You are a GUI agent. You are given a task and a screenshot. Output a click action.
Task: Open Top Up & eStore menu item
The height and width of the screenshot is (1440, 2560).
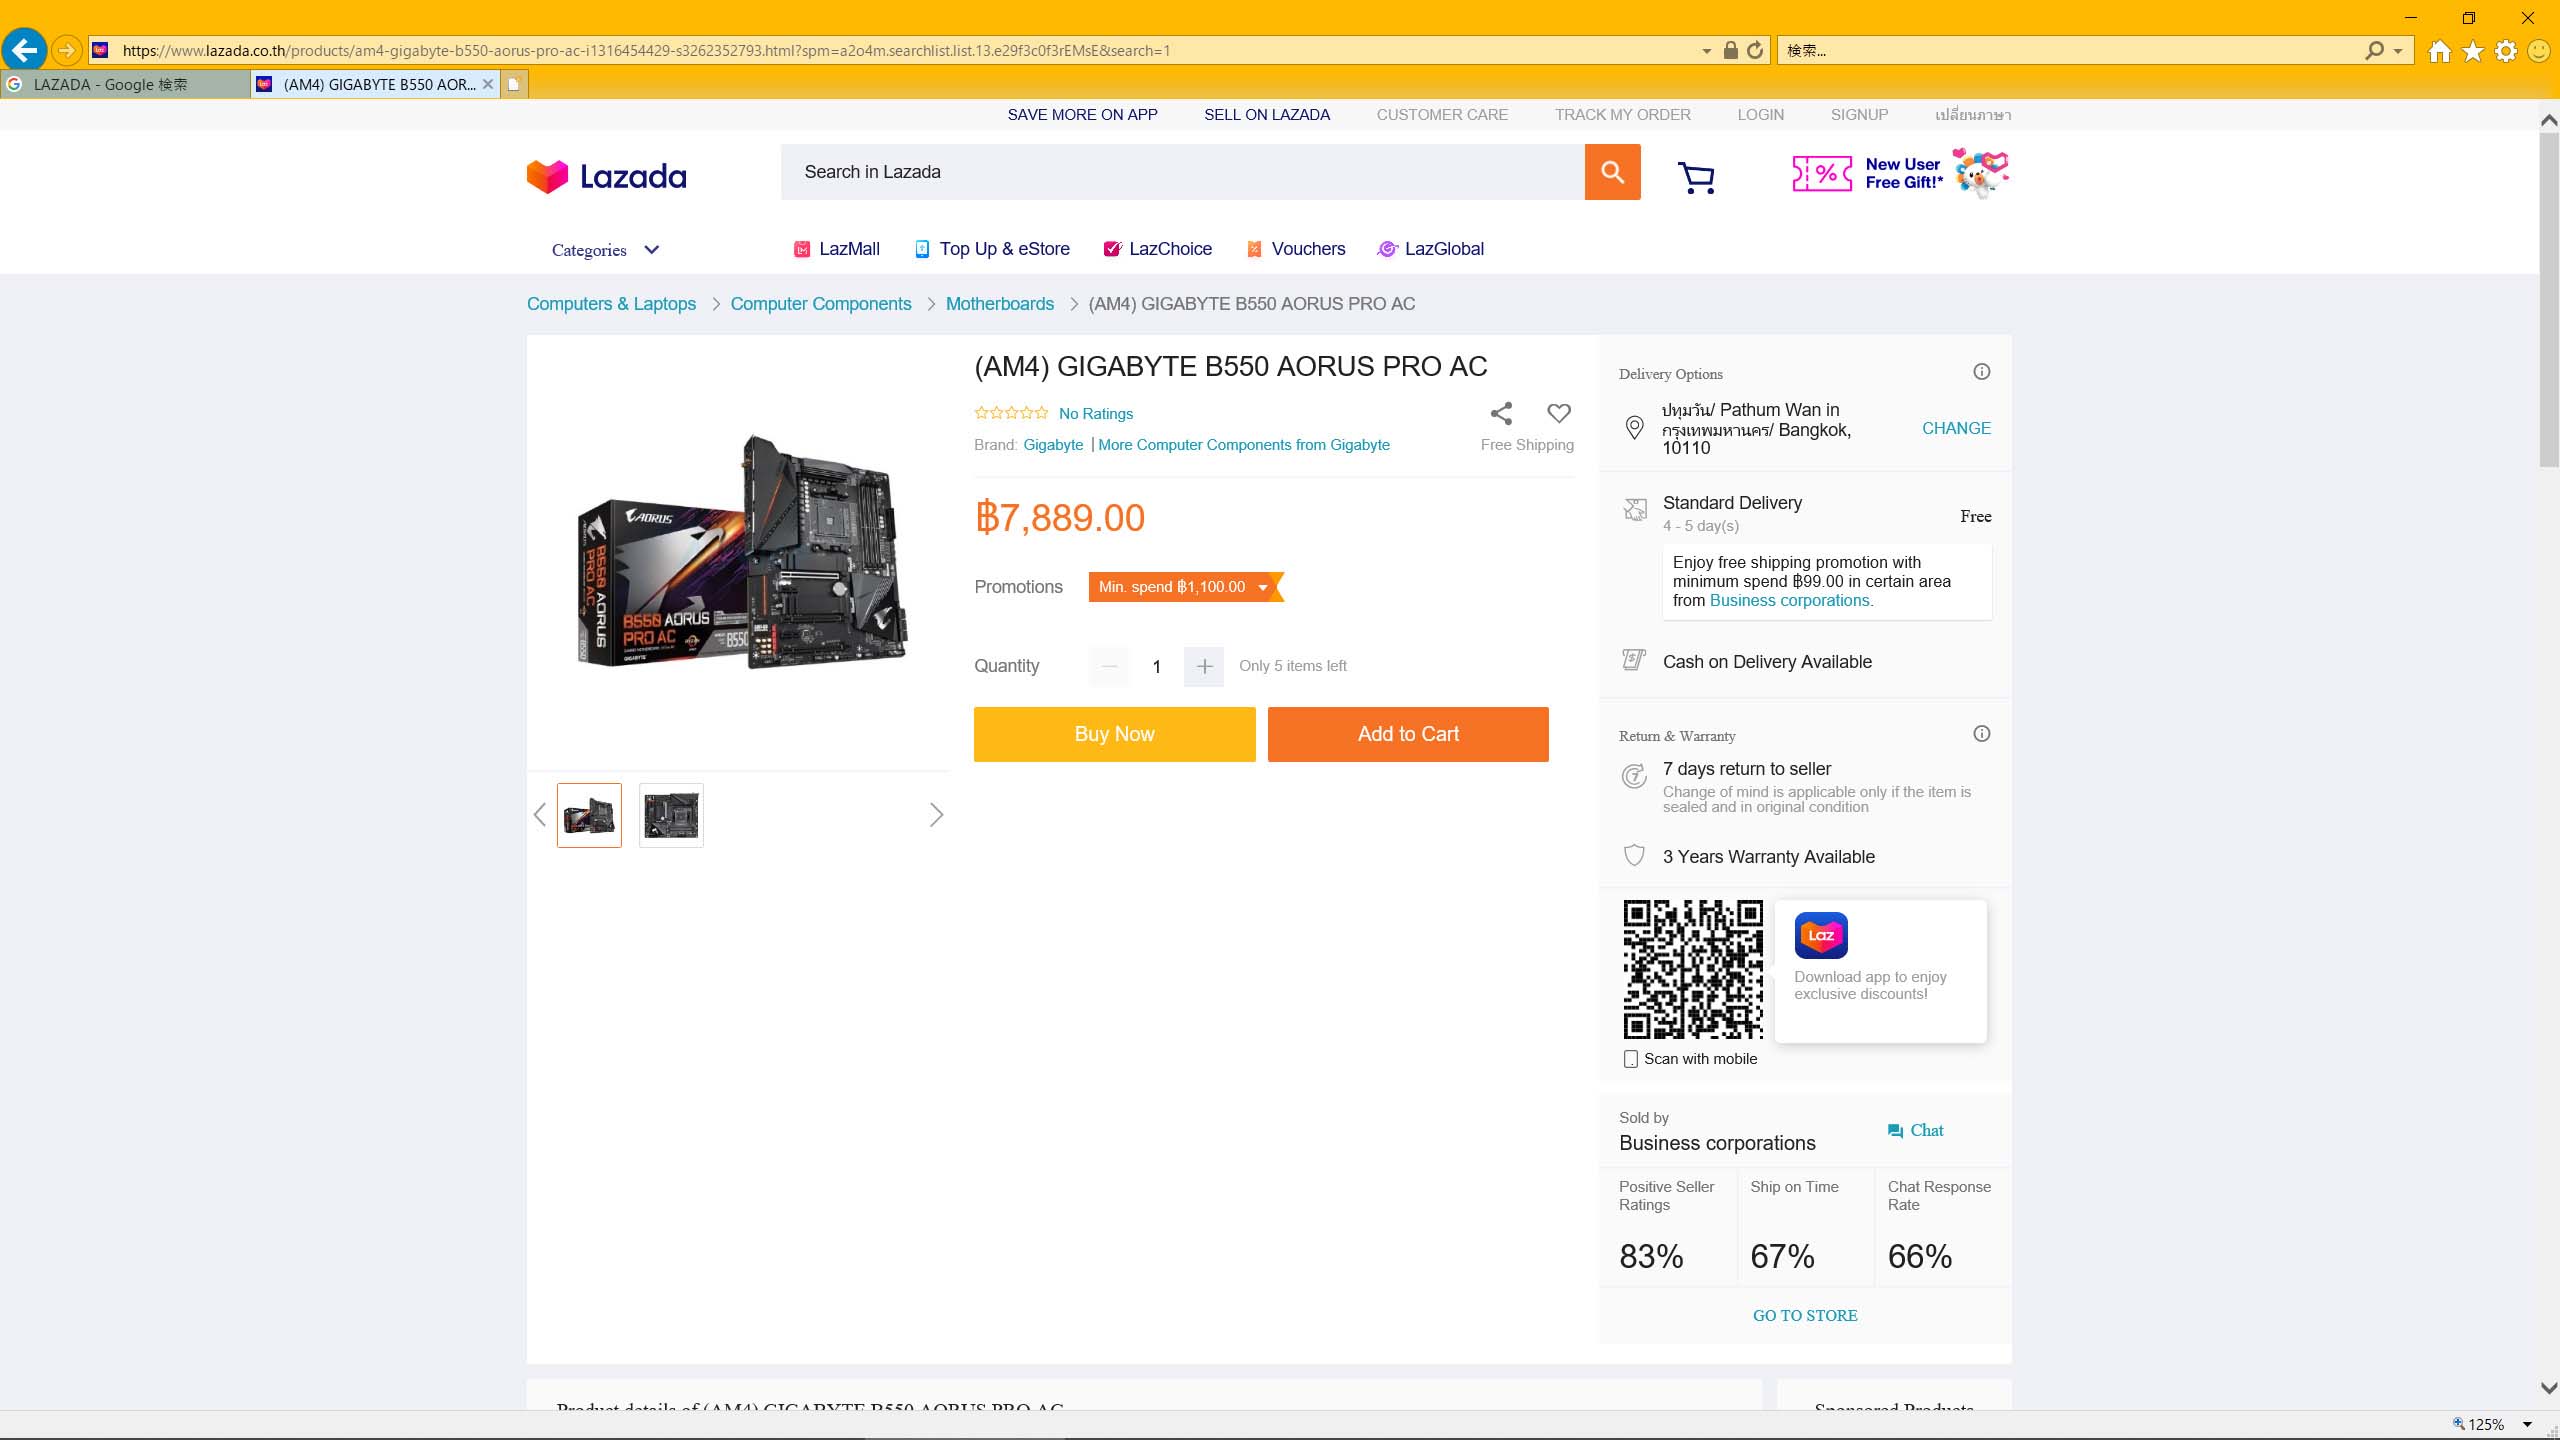coord(992,249)
